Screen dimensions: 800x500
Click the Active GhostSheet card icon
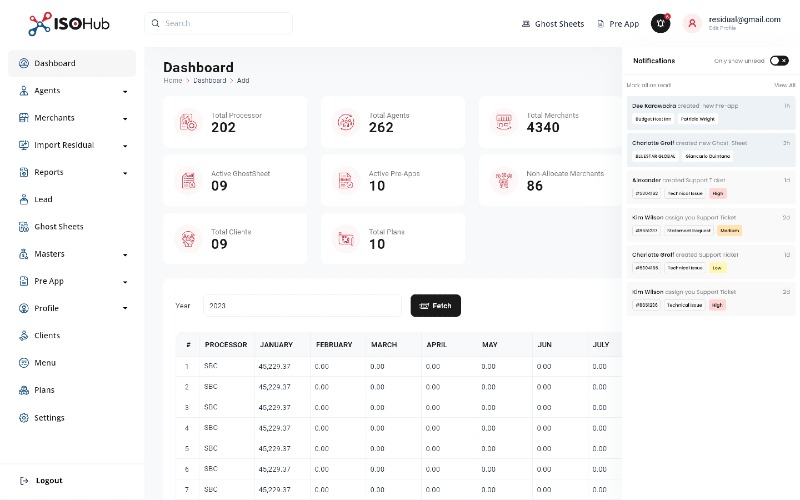[188, 181]
